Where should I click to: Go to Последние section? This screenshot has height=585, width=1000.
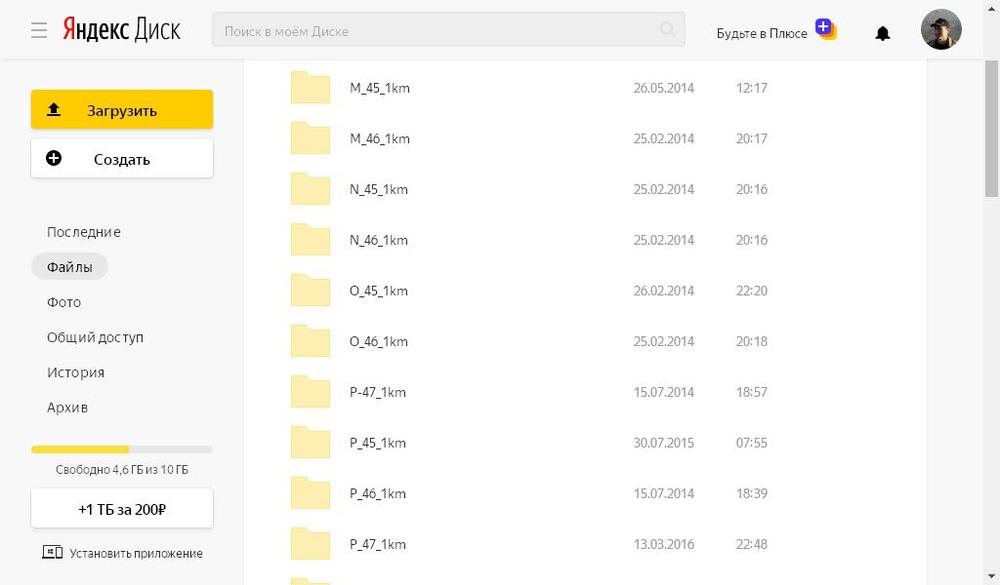83,232
